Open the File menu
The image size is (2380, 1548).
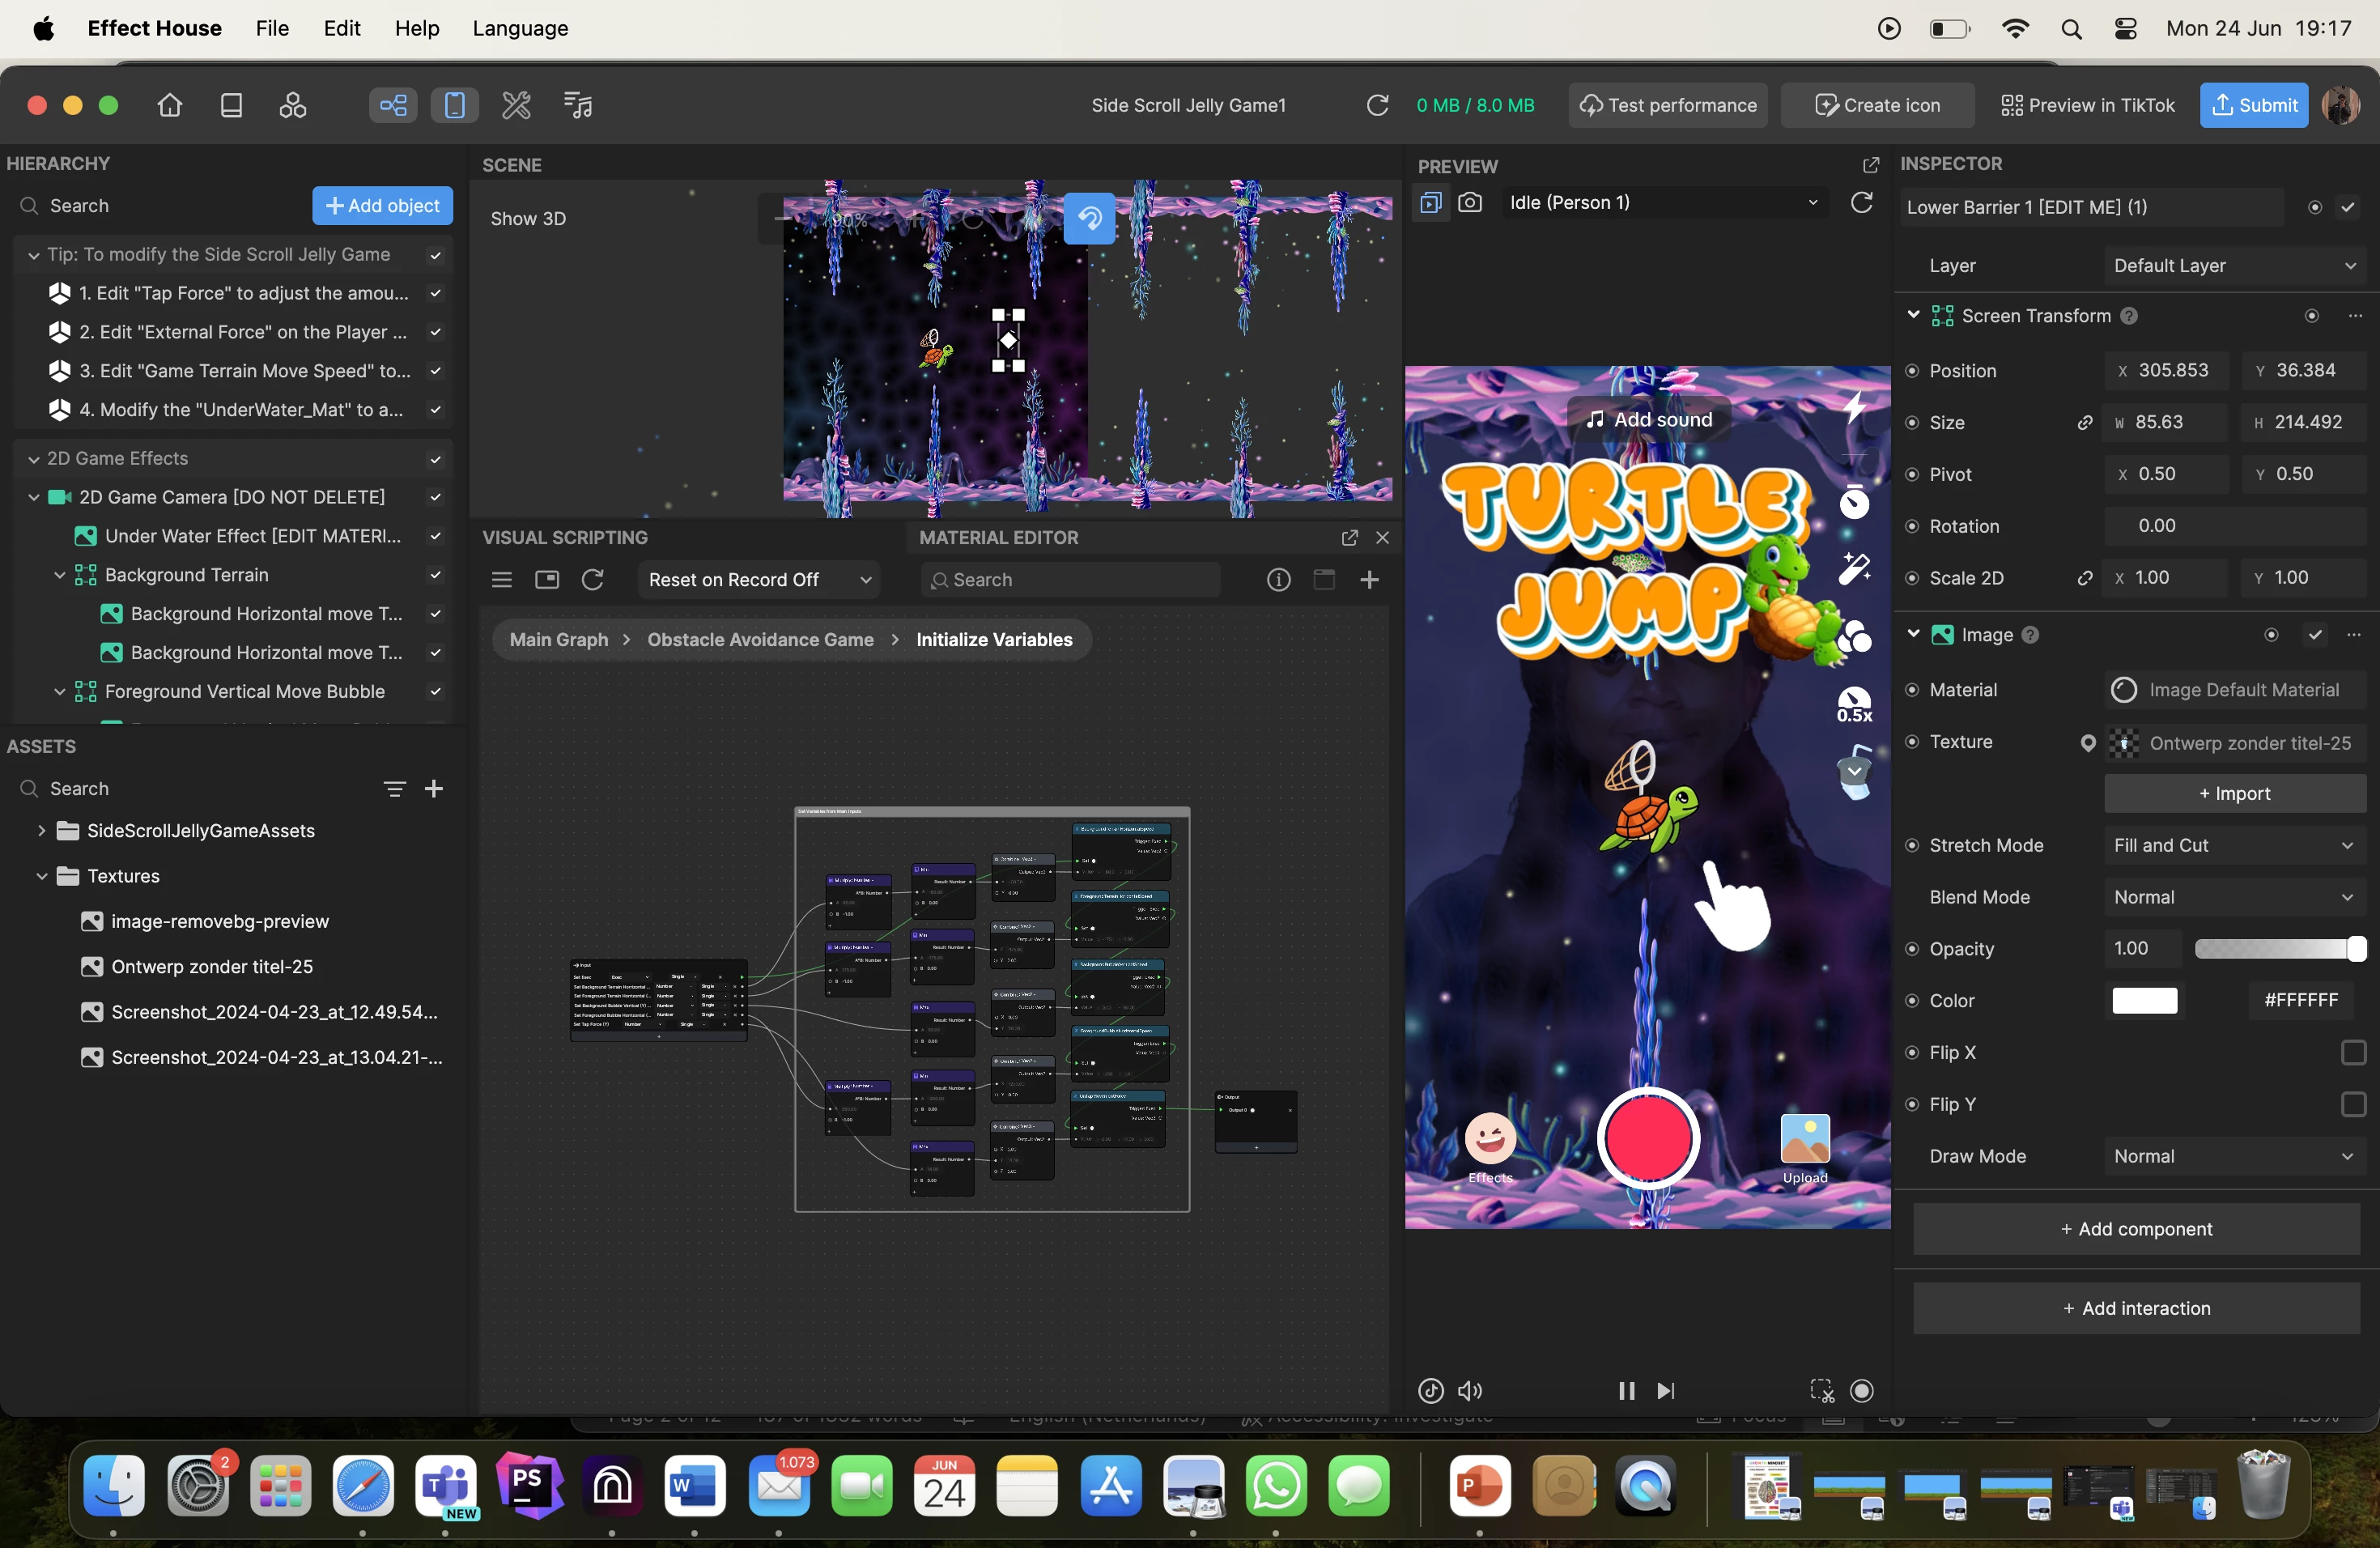point(272,28)
